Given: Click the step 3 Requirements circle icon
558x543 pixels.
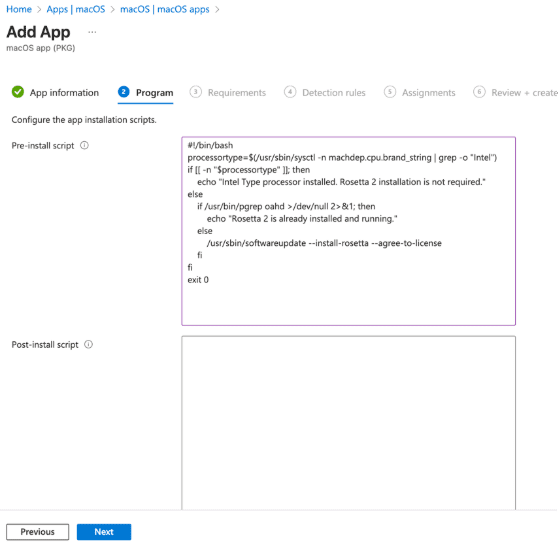Looking at the screenshot, I should [x=195, y=92].
